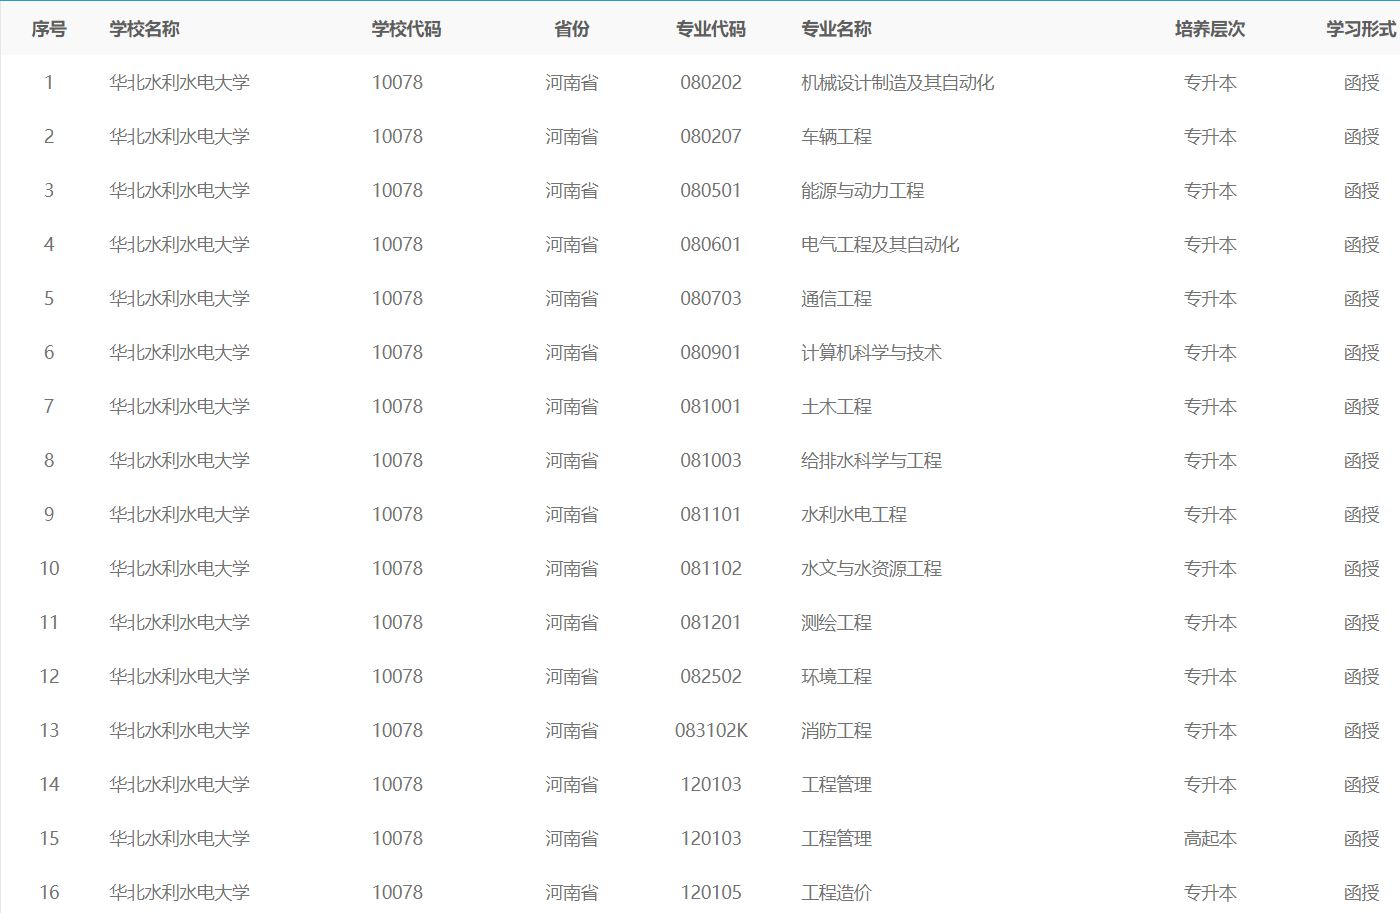Select major 测绘工程

[836, 623]
